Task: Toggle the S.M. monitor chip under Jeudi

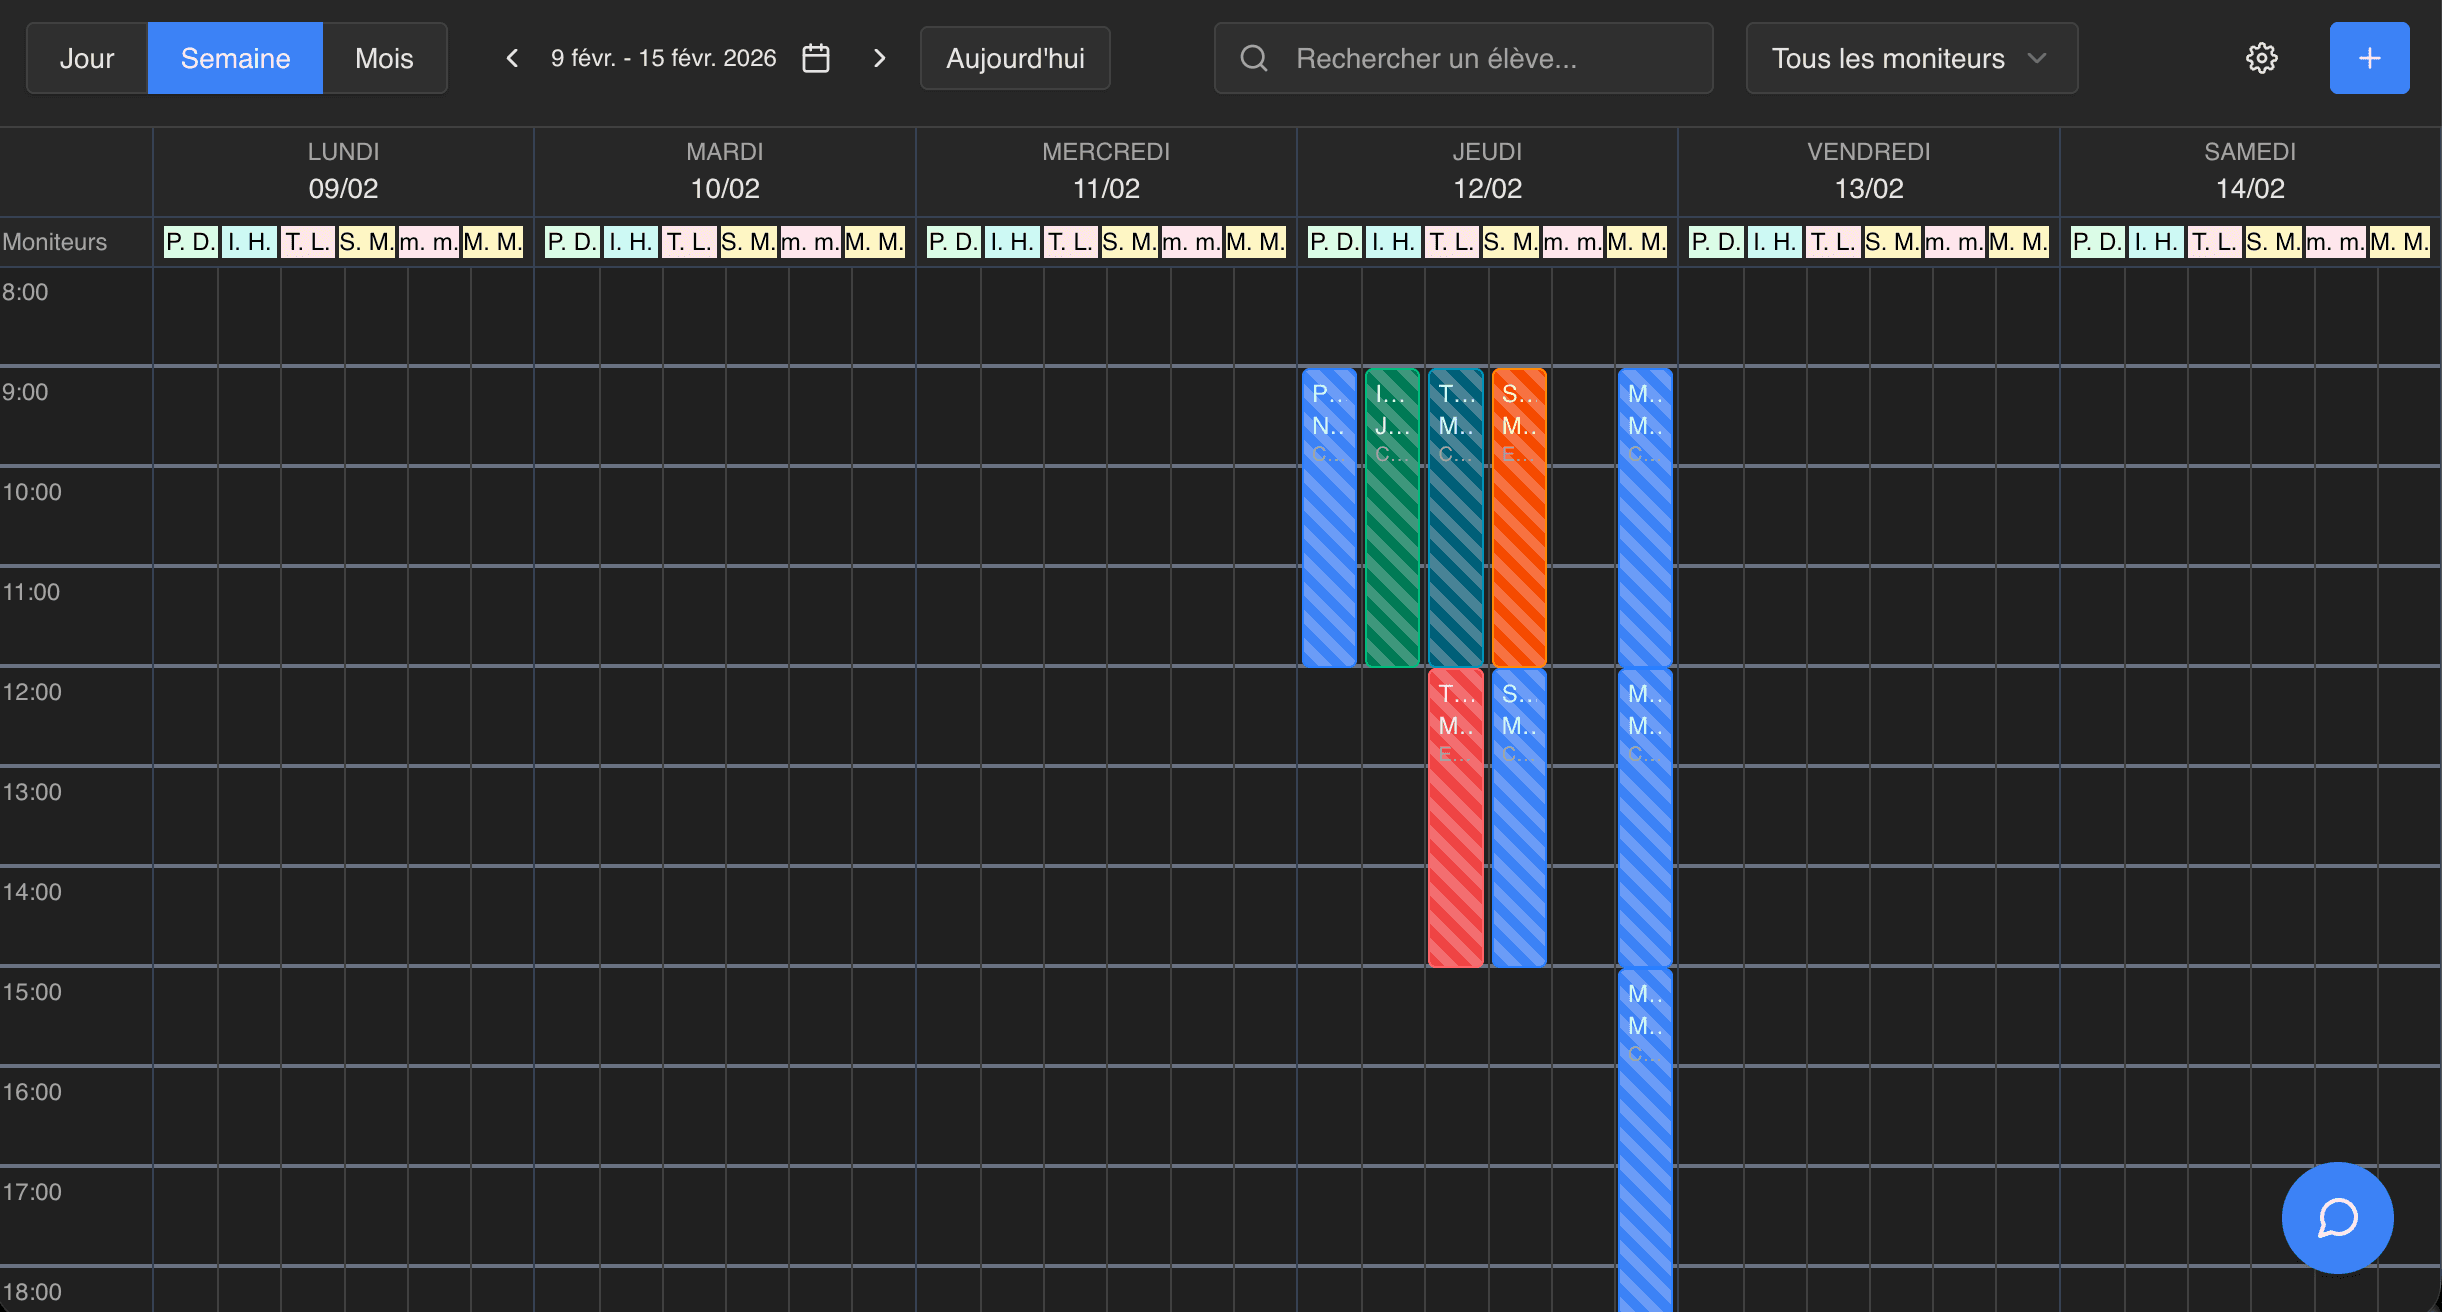Action: point(1512,241)
